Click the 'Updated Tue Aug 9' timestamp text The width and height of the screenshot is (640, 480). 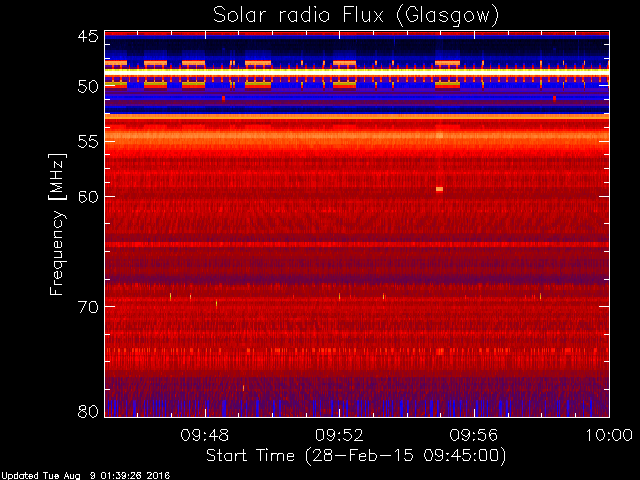pos(85,476)
